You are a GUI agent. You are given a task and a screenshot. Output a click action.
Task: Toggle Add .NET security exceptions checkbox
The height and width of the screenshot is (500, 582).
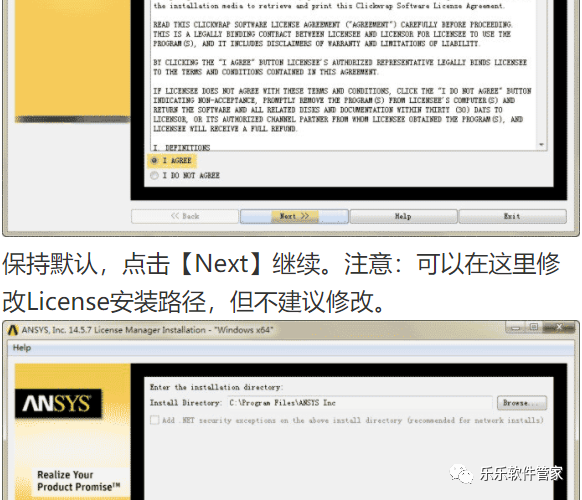coord(154,420)
